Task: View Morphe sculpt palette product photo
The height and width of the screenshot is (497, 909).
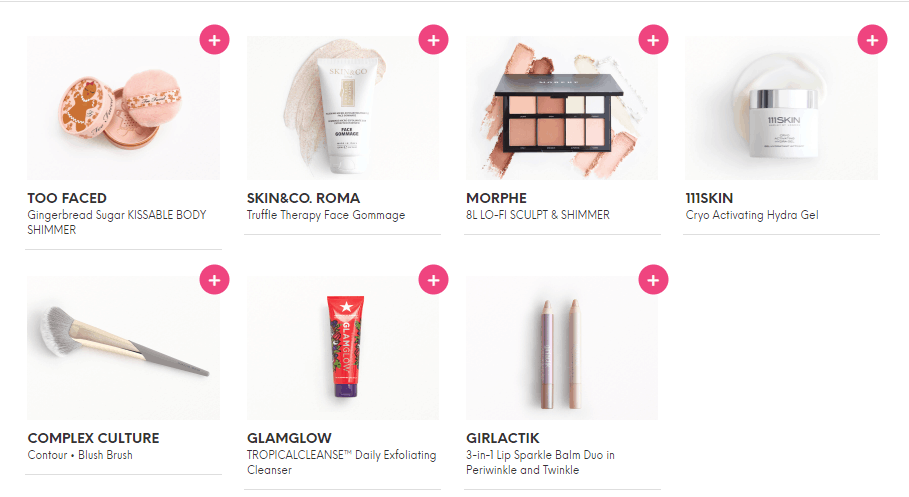Action: coord(562,108)
